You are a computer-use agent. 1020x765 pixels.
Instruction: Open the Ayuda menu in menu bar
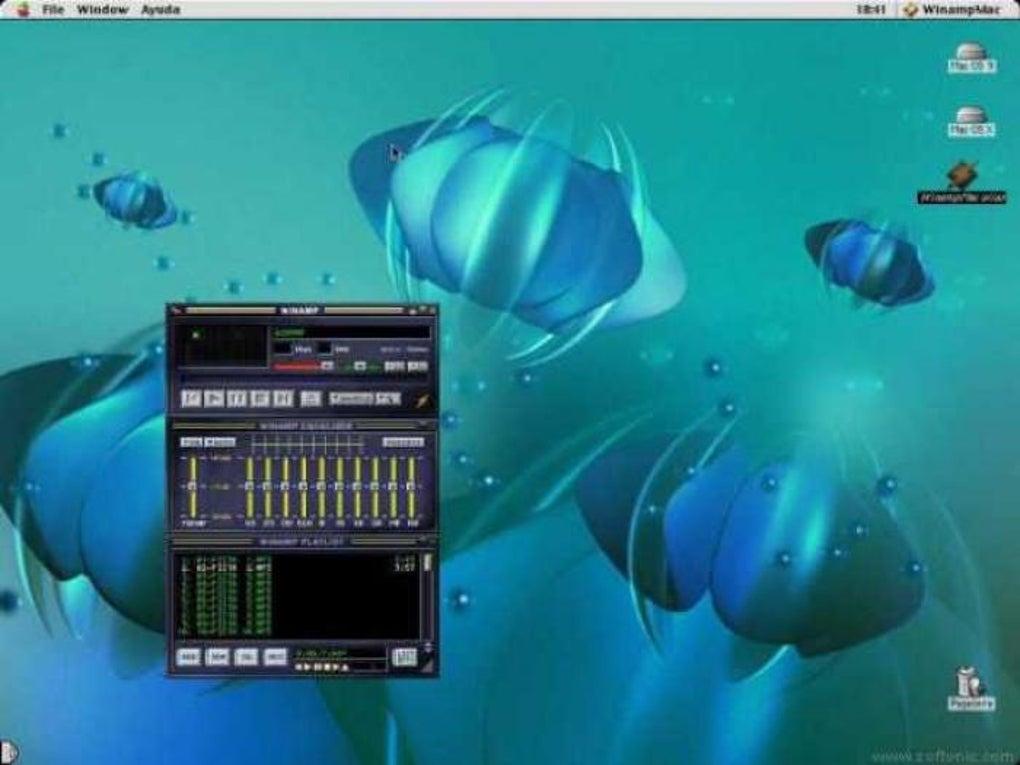tap(161, 10)
